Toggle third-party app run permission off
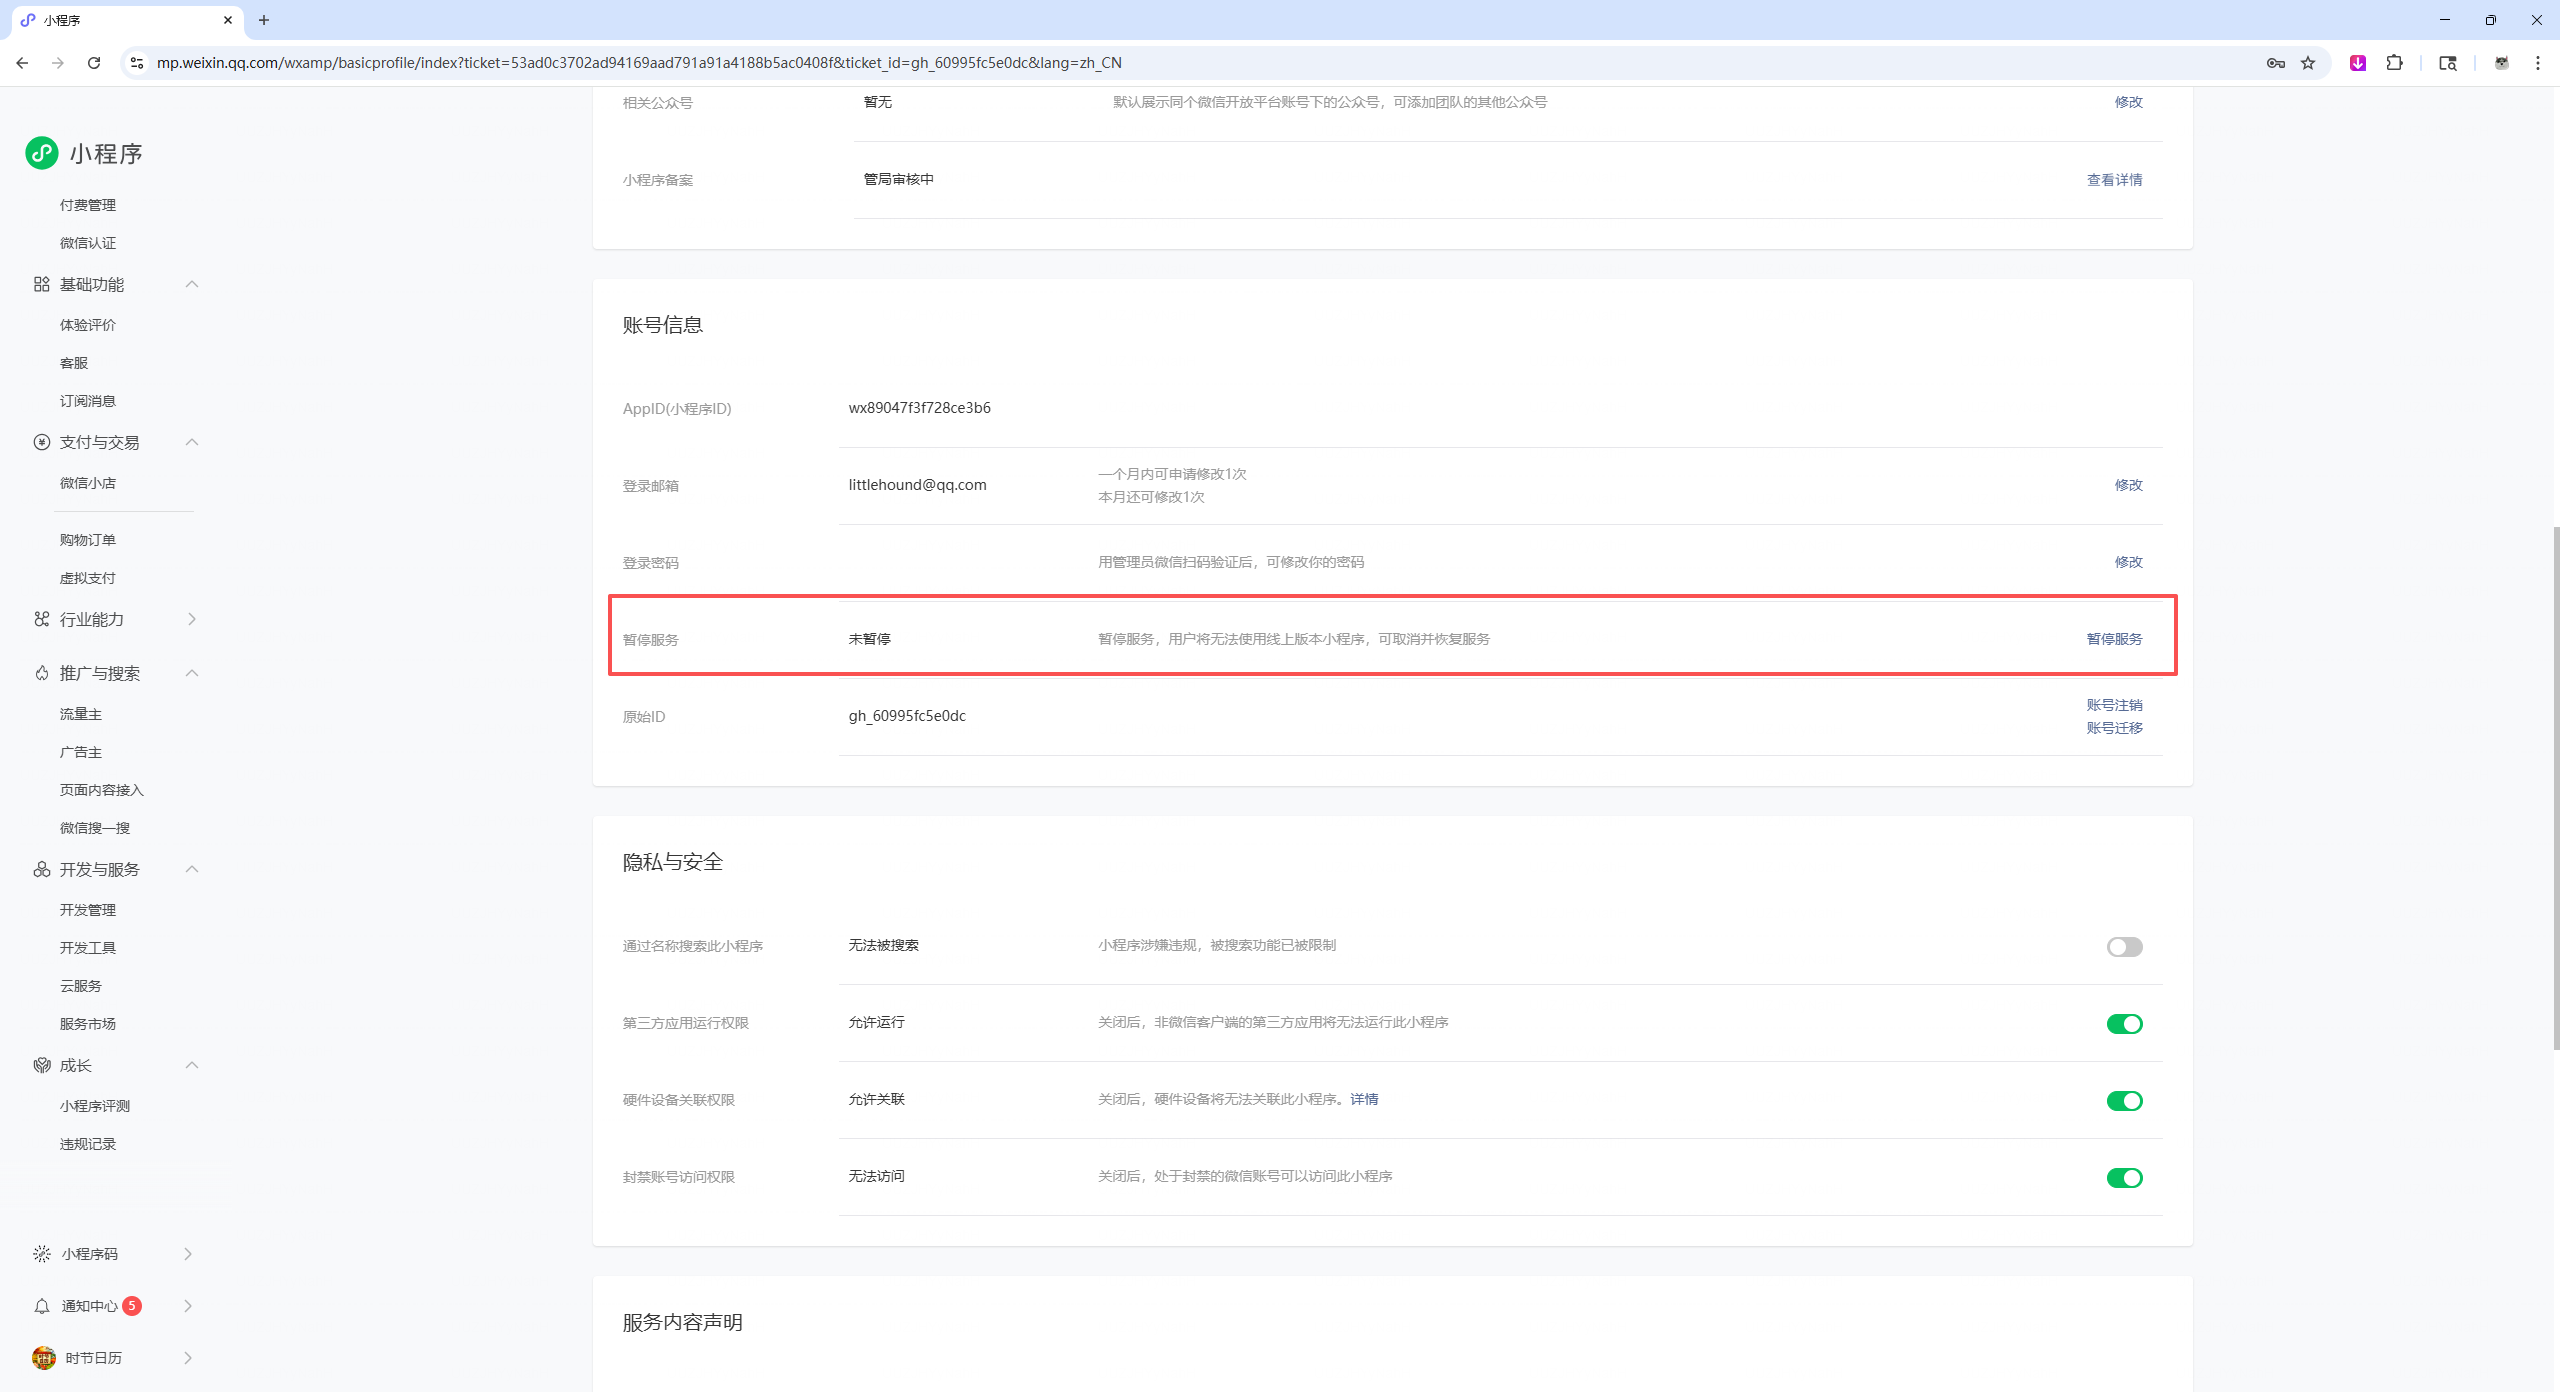 point(2124,1024)
